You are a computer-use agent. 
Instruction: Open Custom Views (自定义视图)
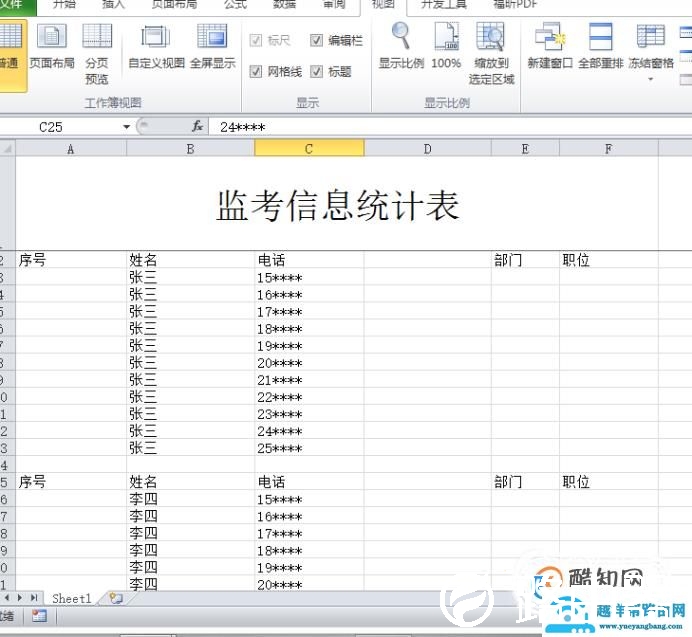[156, 46]
